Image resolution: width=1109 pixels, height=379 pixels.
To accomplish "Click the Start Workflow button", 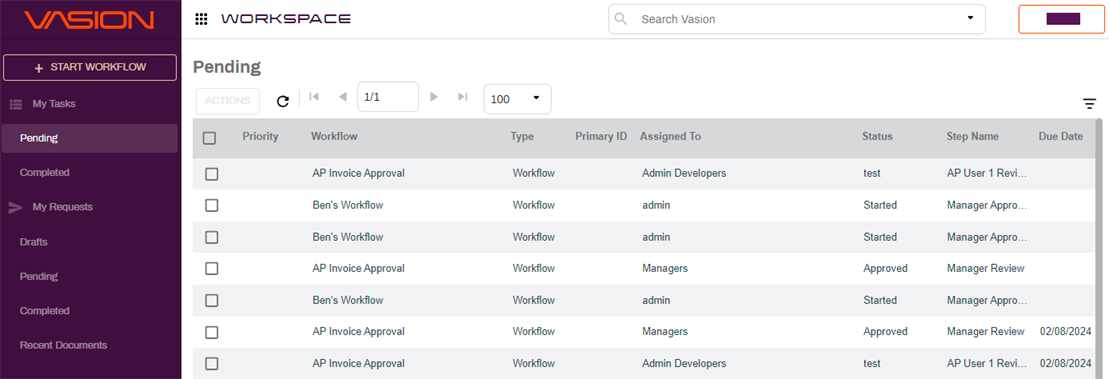I will (90, 67).
